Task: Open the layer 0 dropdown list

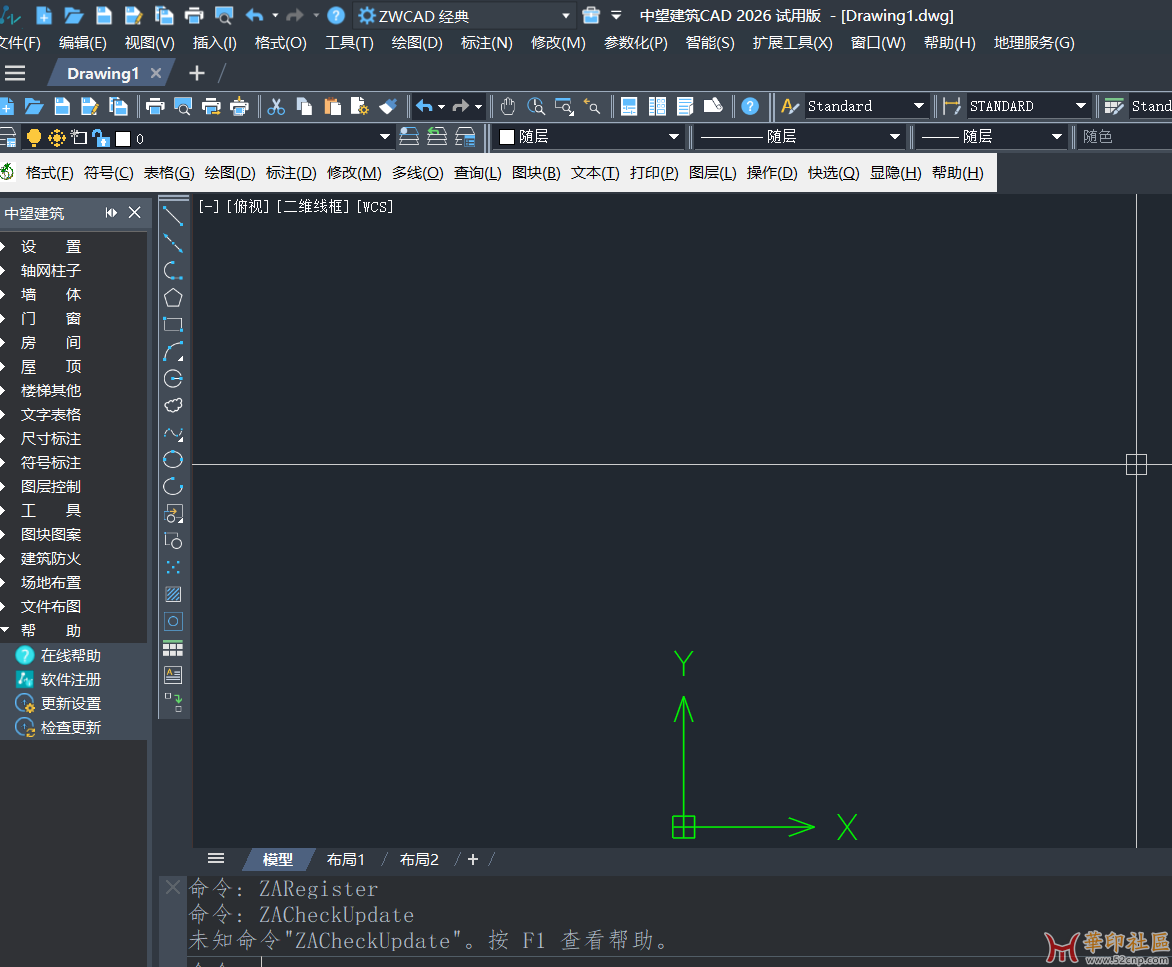Action: pos(384,137)
